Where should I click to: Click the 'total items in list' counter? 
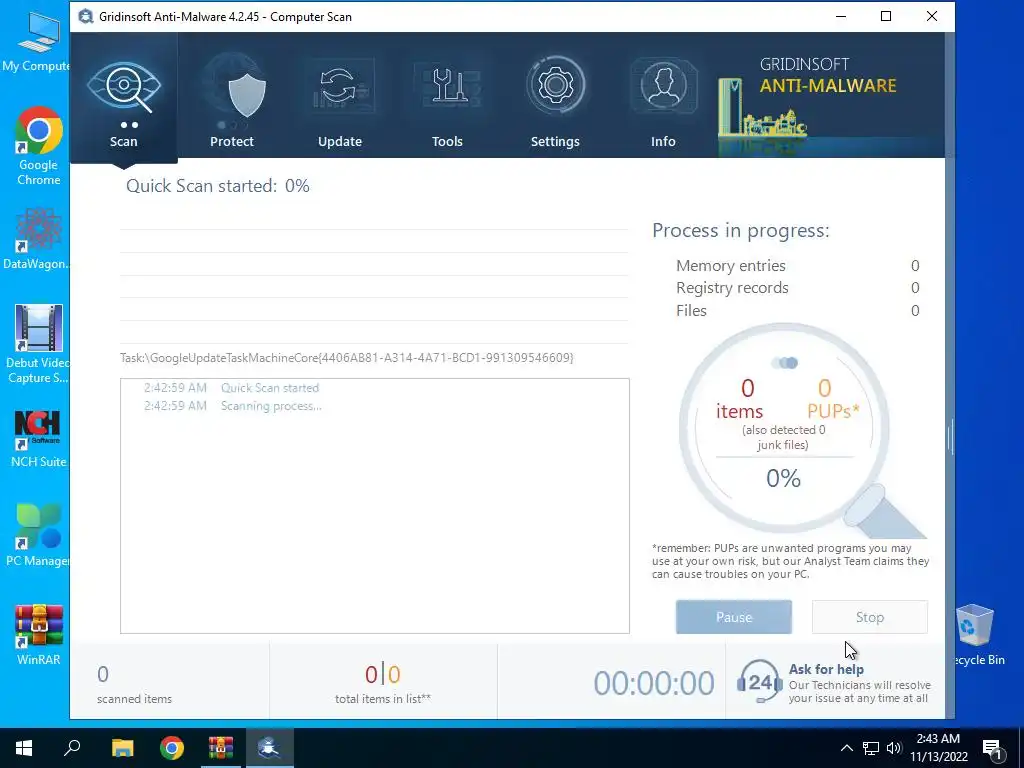pos(383,684)
